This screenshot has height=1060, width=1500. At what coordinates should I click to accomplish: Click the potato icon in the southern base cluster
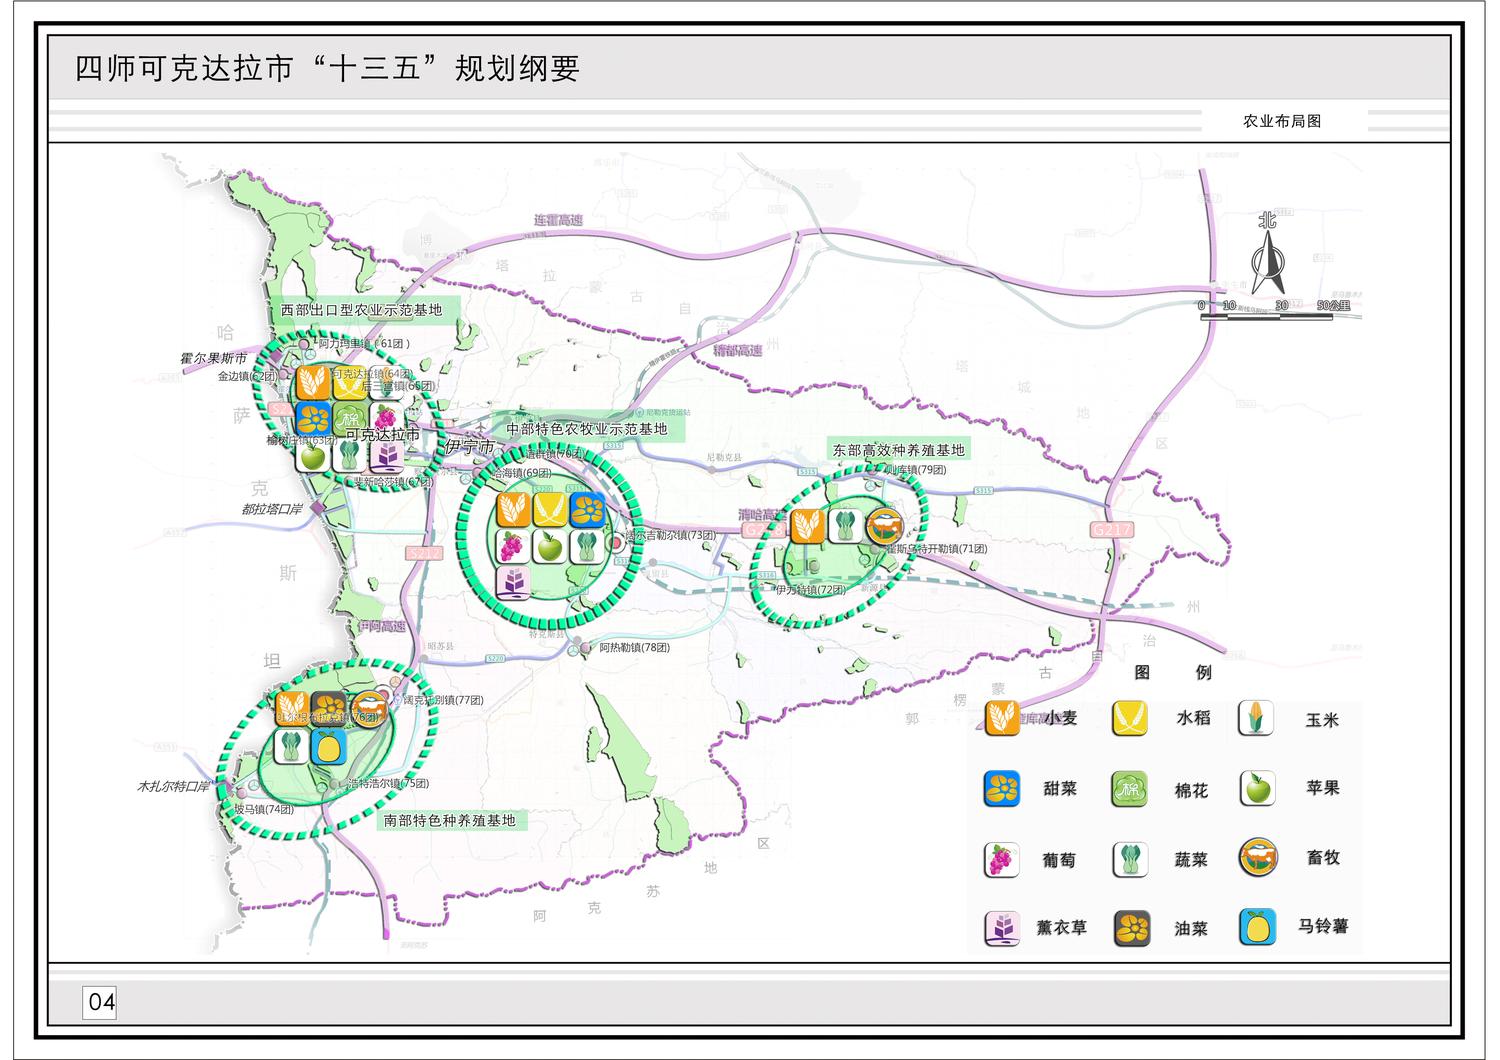(x=328, y=746)
